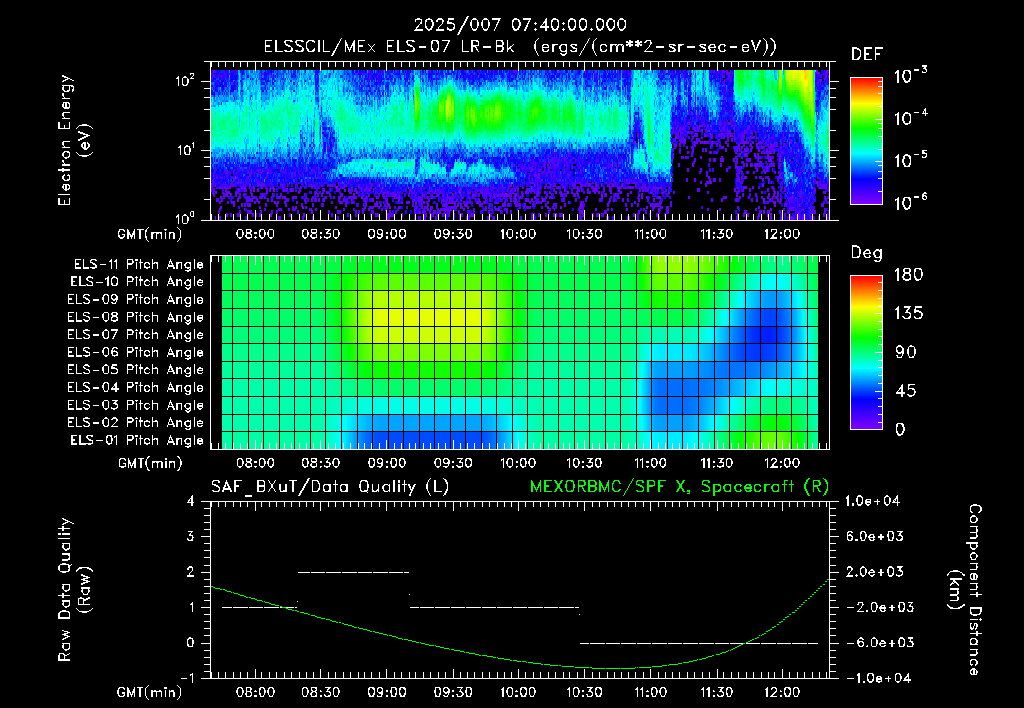This screenshot has height=708, width=1024.
Task: Click the 12:00 time tick under the spectrogram
Action: [782, 234]
